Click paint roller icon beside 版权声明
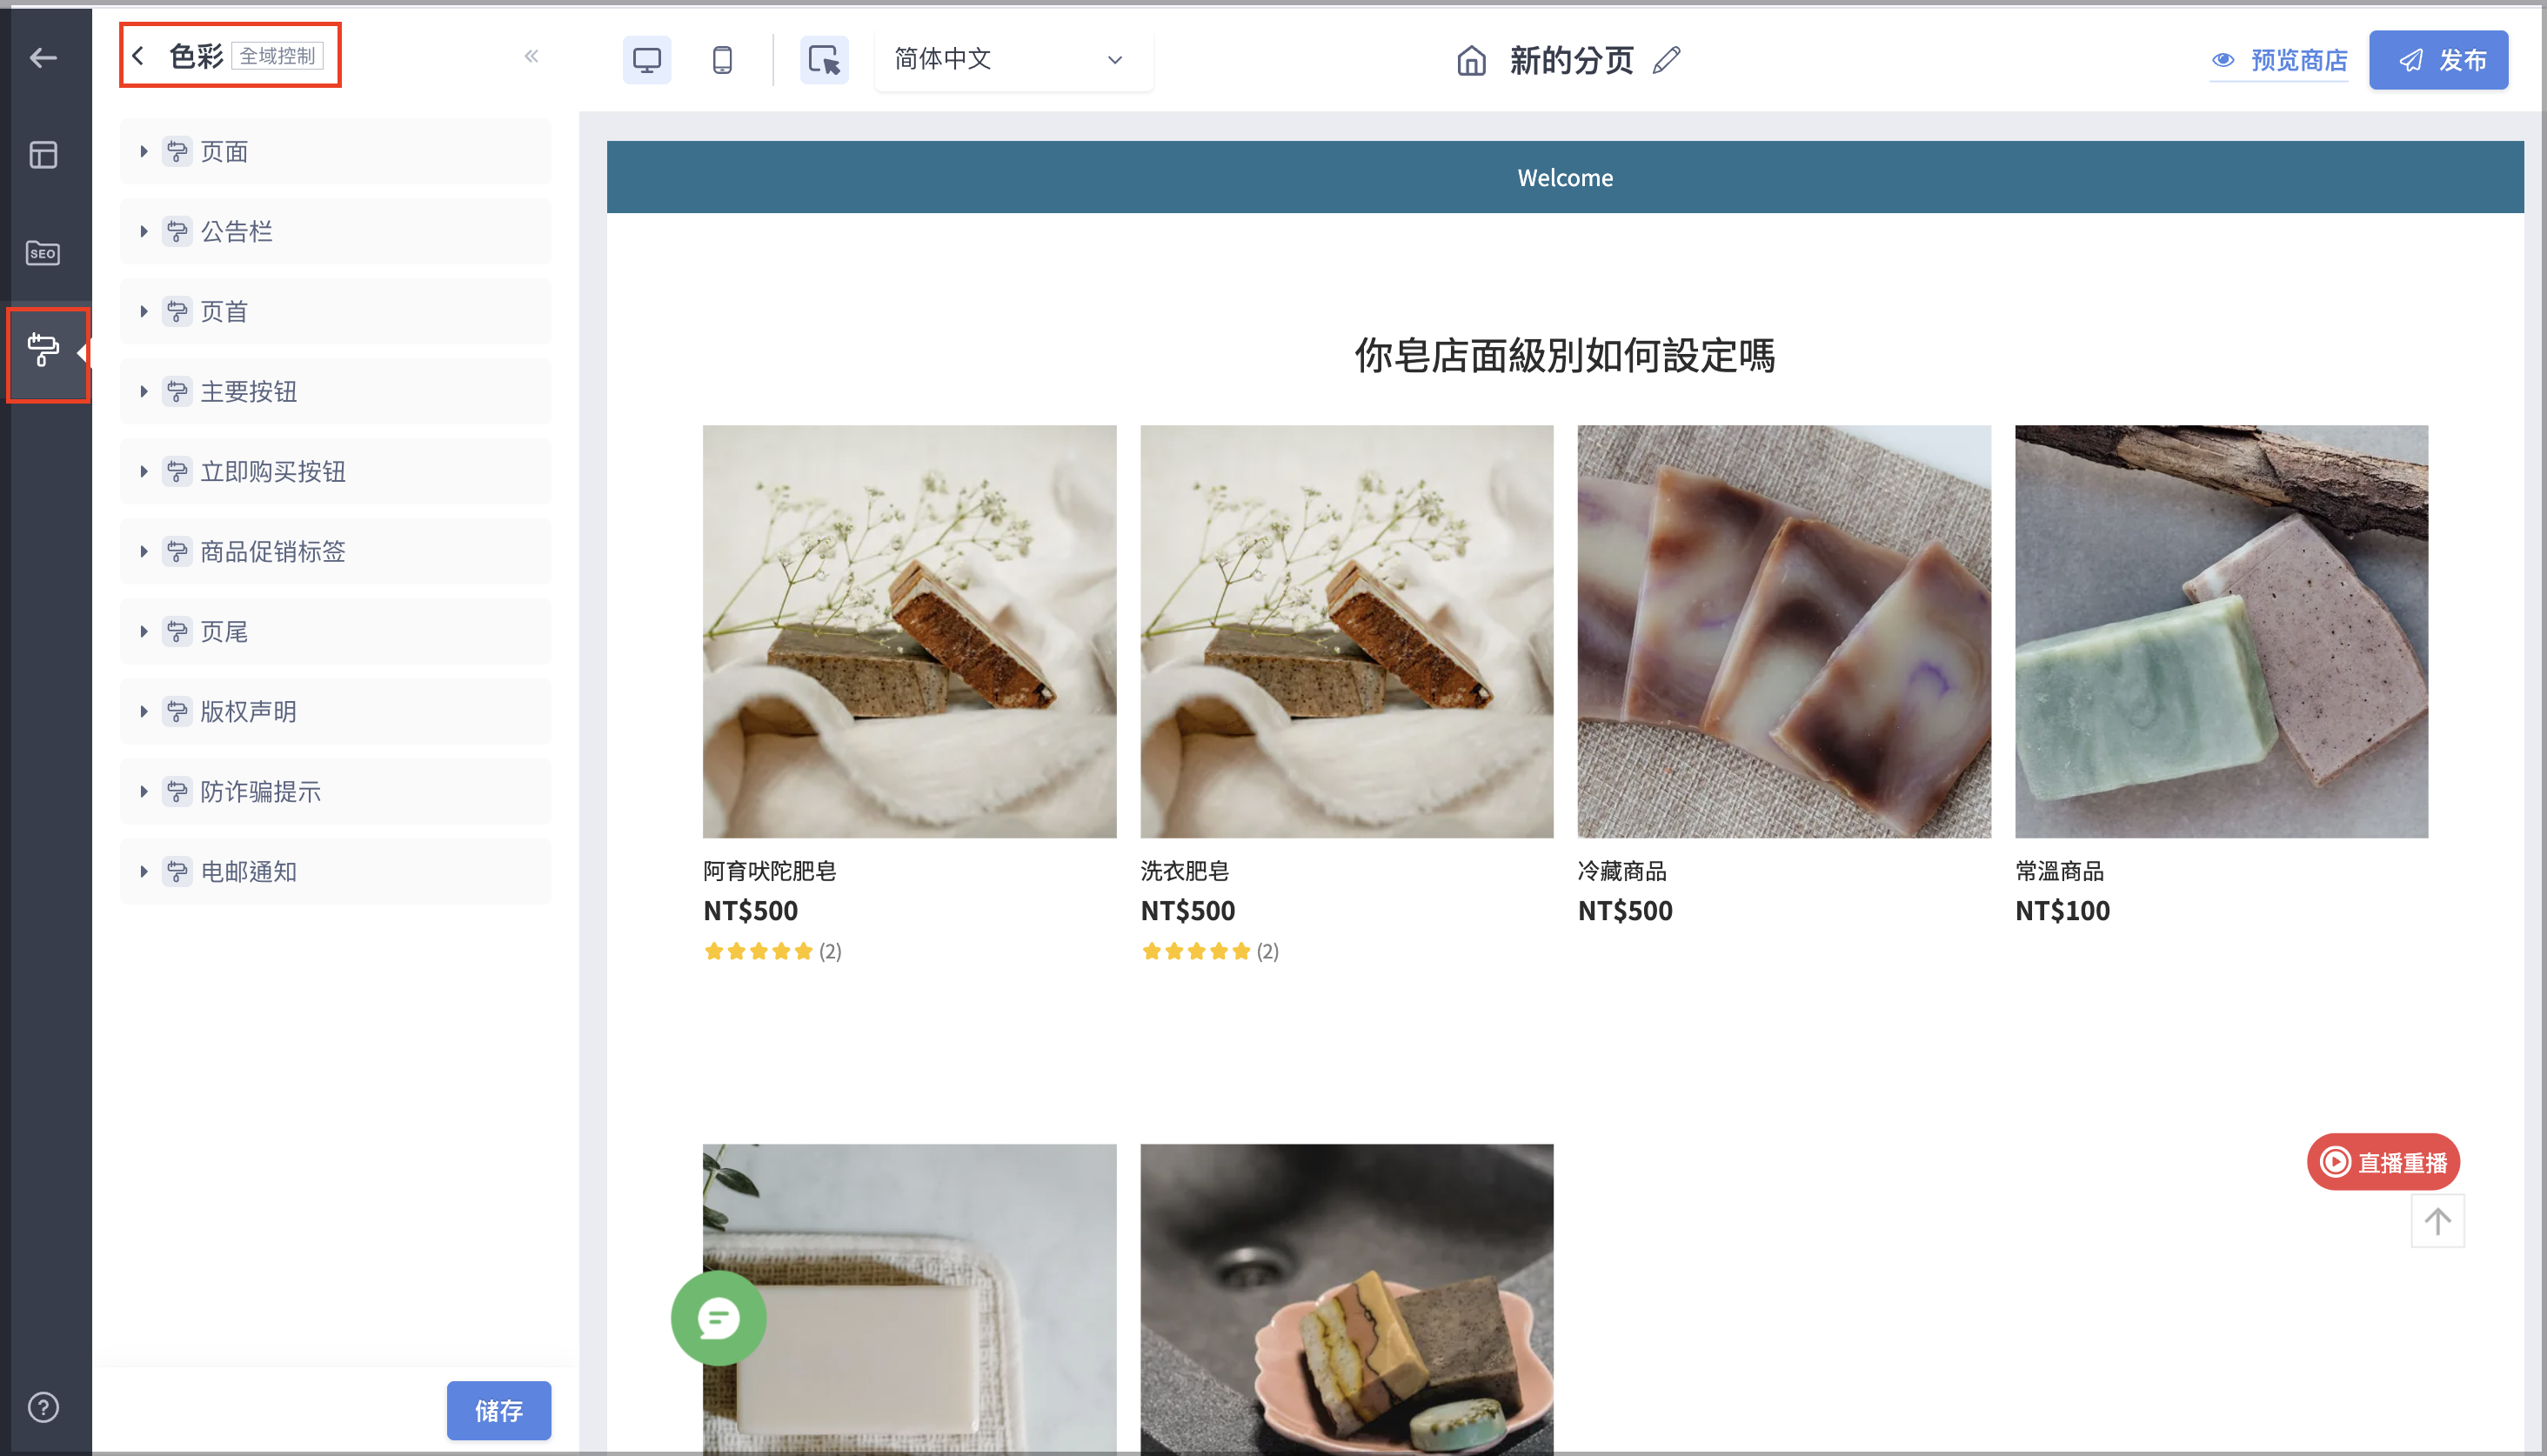The height and width of the screenshot is (1456, 2547). click(177, 712)
